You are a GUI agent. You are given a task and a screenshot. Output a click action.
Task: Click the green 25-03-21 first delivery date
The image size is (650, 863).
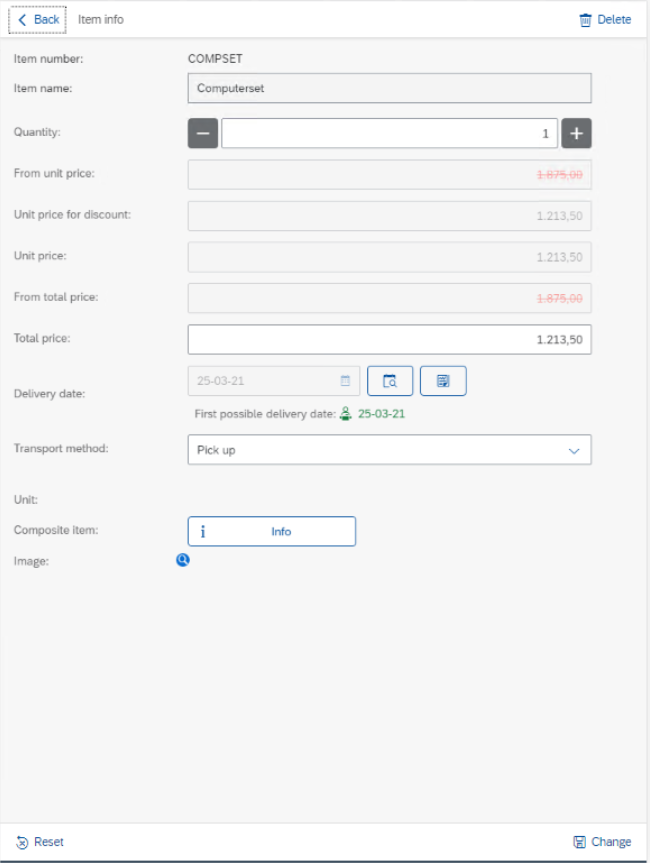coord(382,414)
